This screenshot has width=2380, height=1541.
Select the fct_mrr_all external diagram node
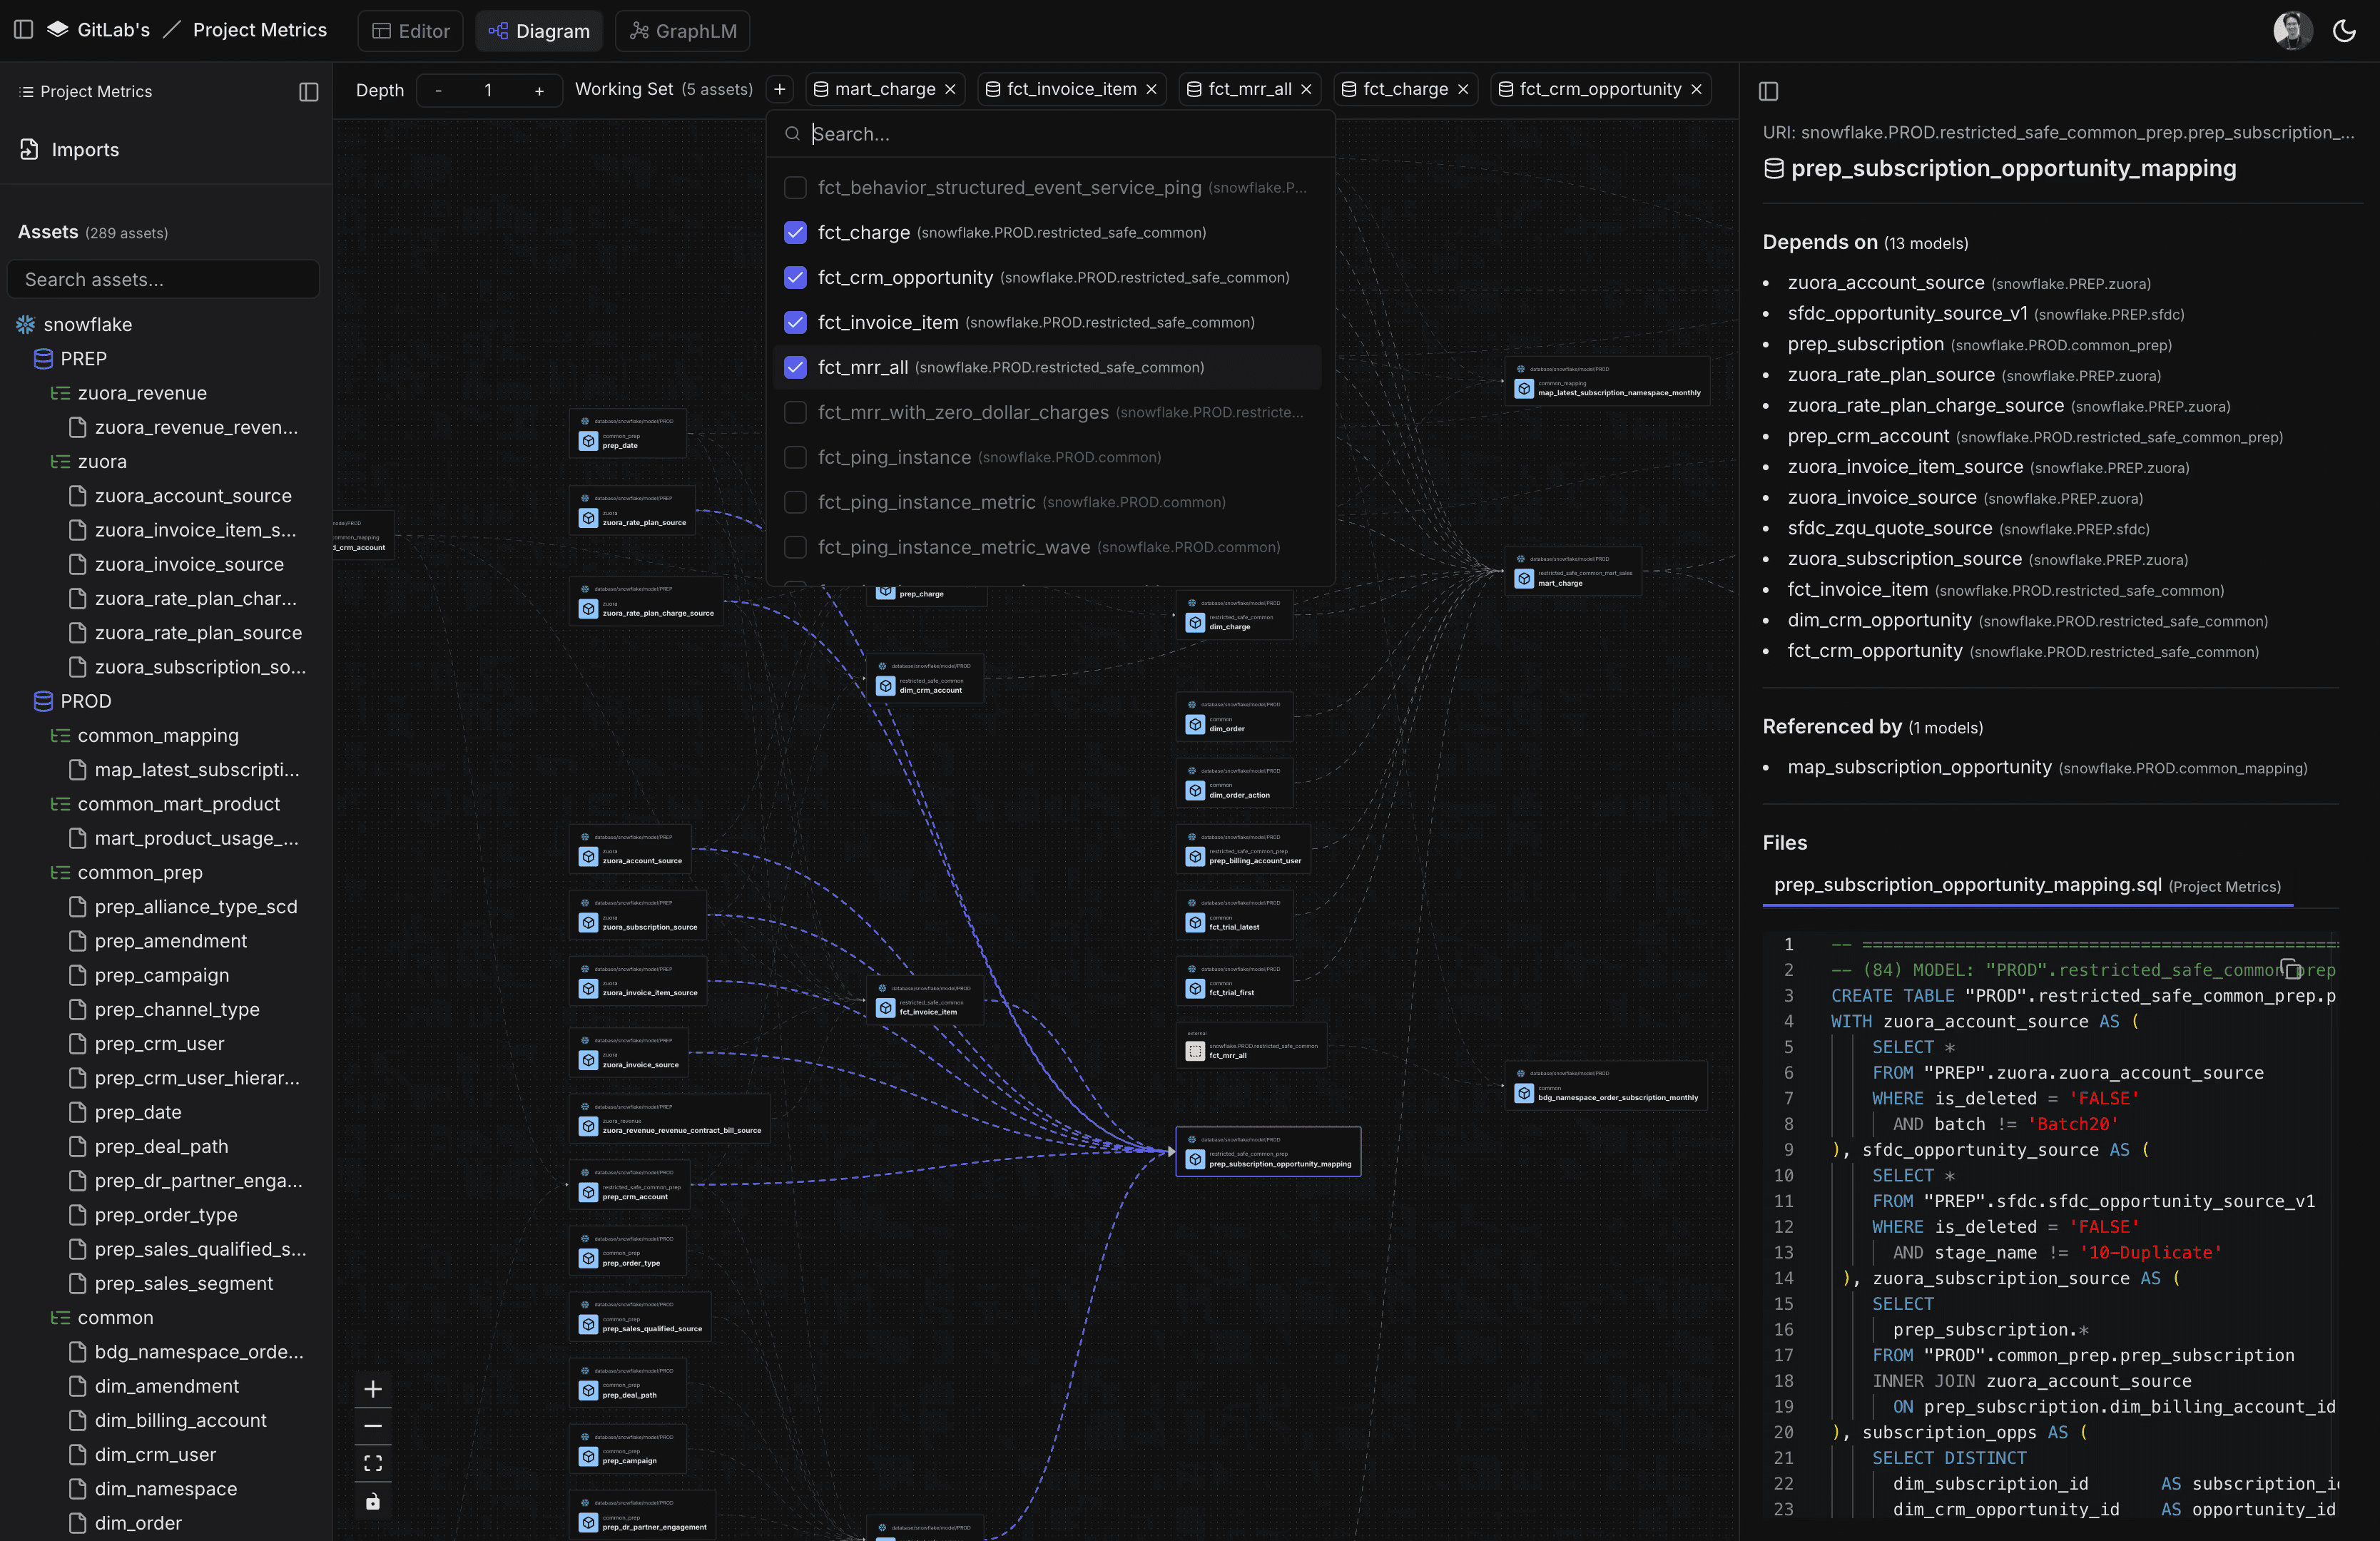coord(1251,1046)
